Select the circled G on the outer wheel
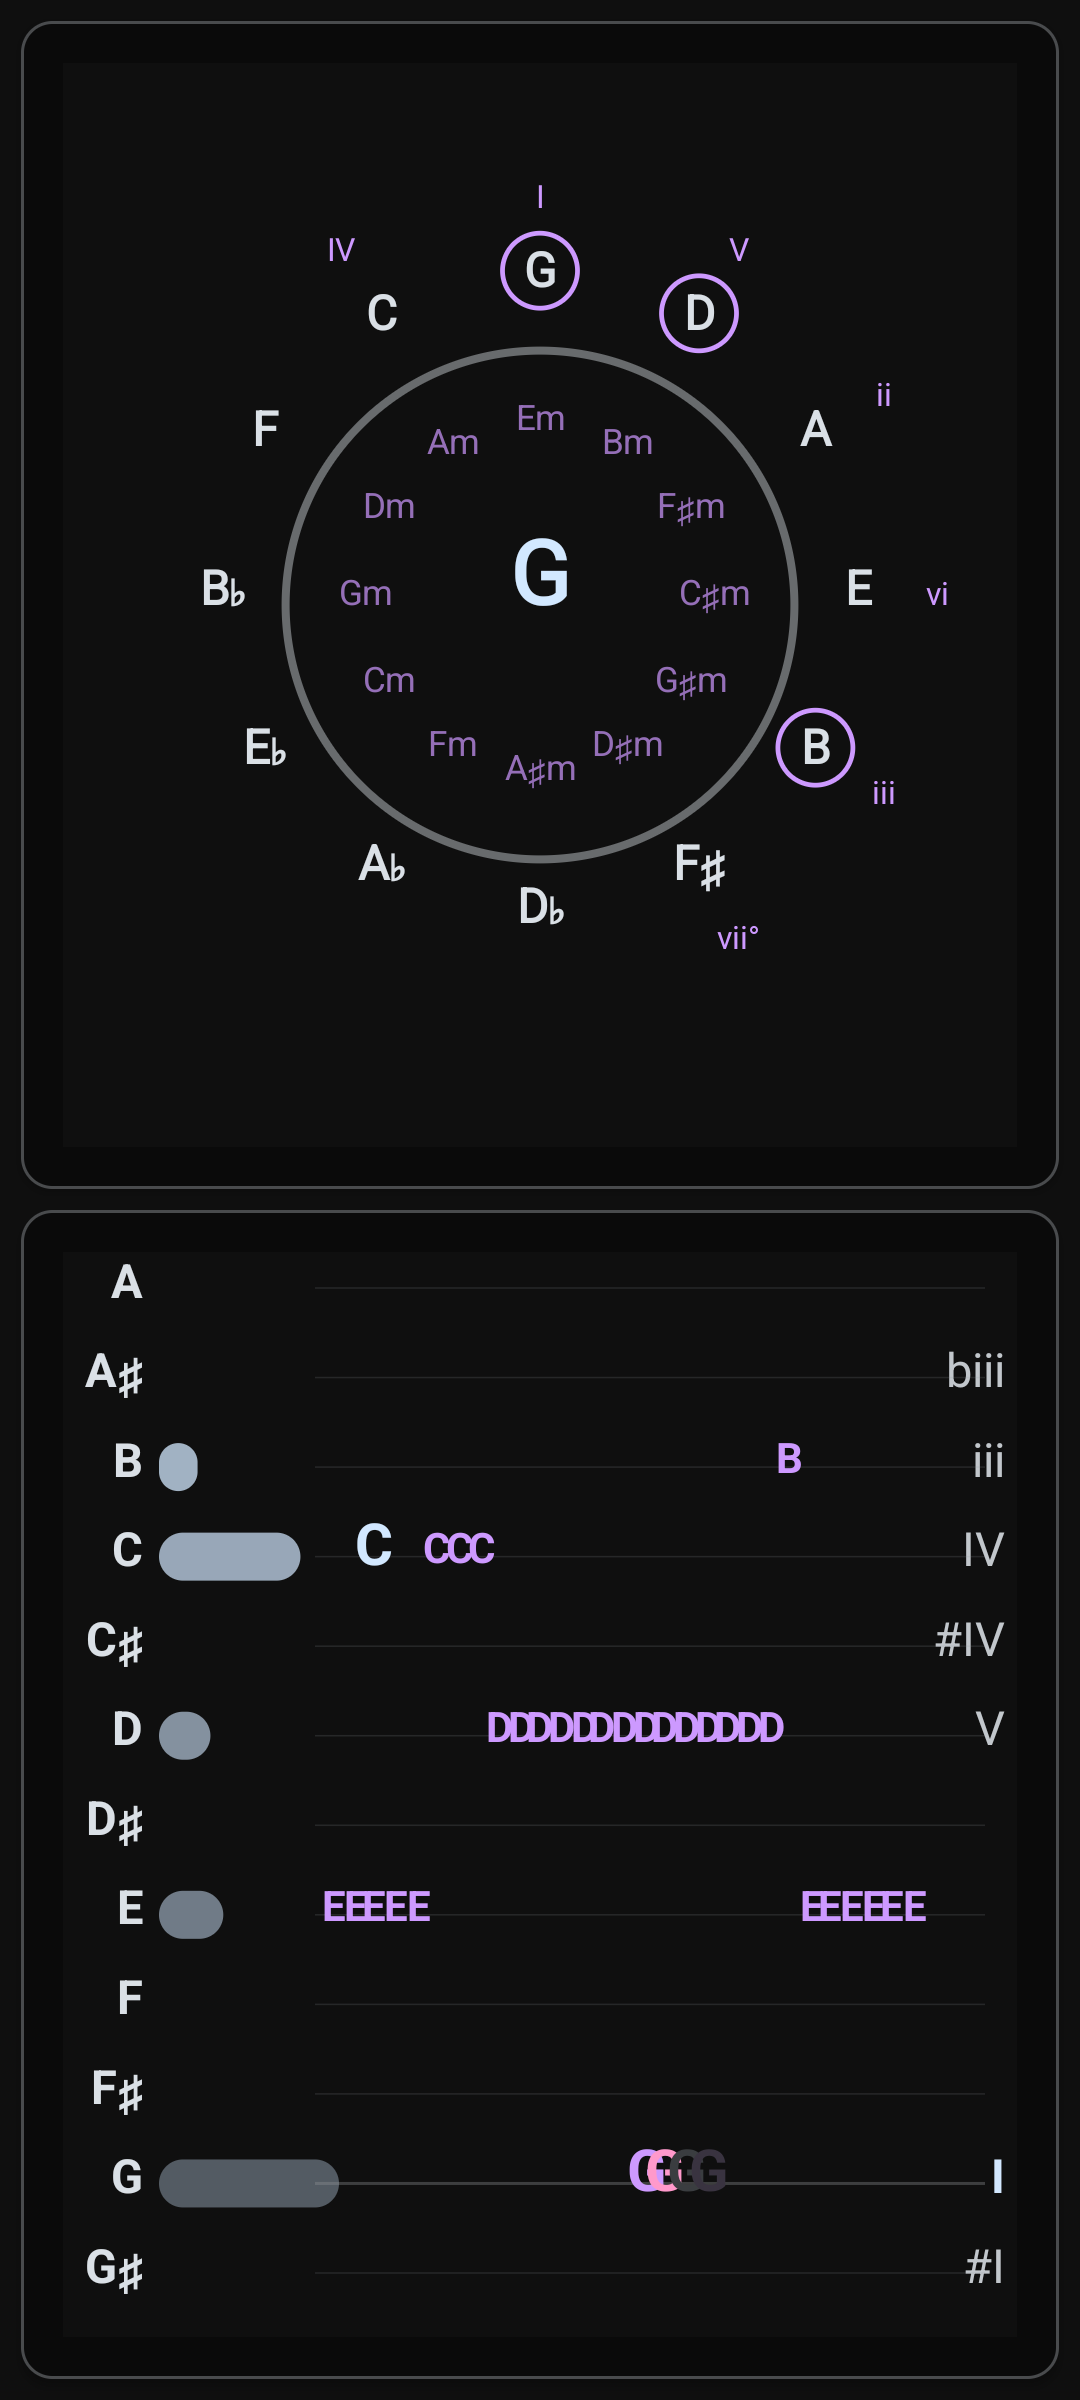The height and width of the screenshot is (2400, 1080). [540, 271]
